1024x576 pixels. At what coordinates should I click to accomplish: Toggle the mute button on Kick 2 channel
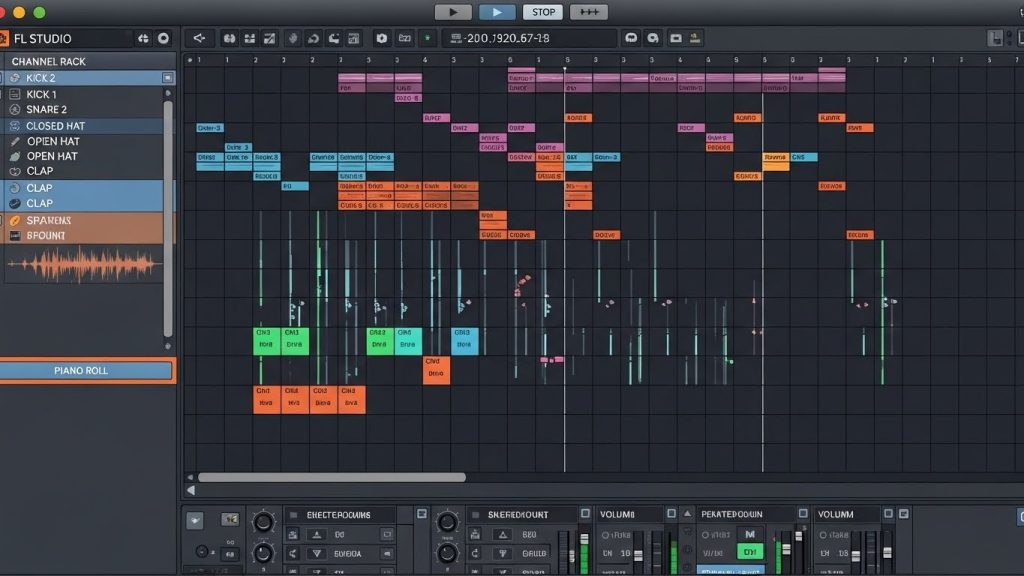168,78
